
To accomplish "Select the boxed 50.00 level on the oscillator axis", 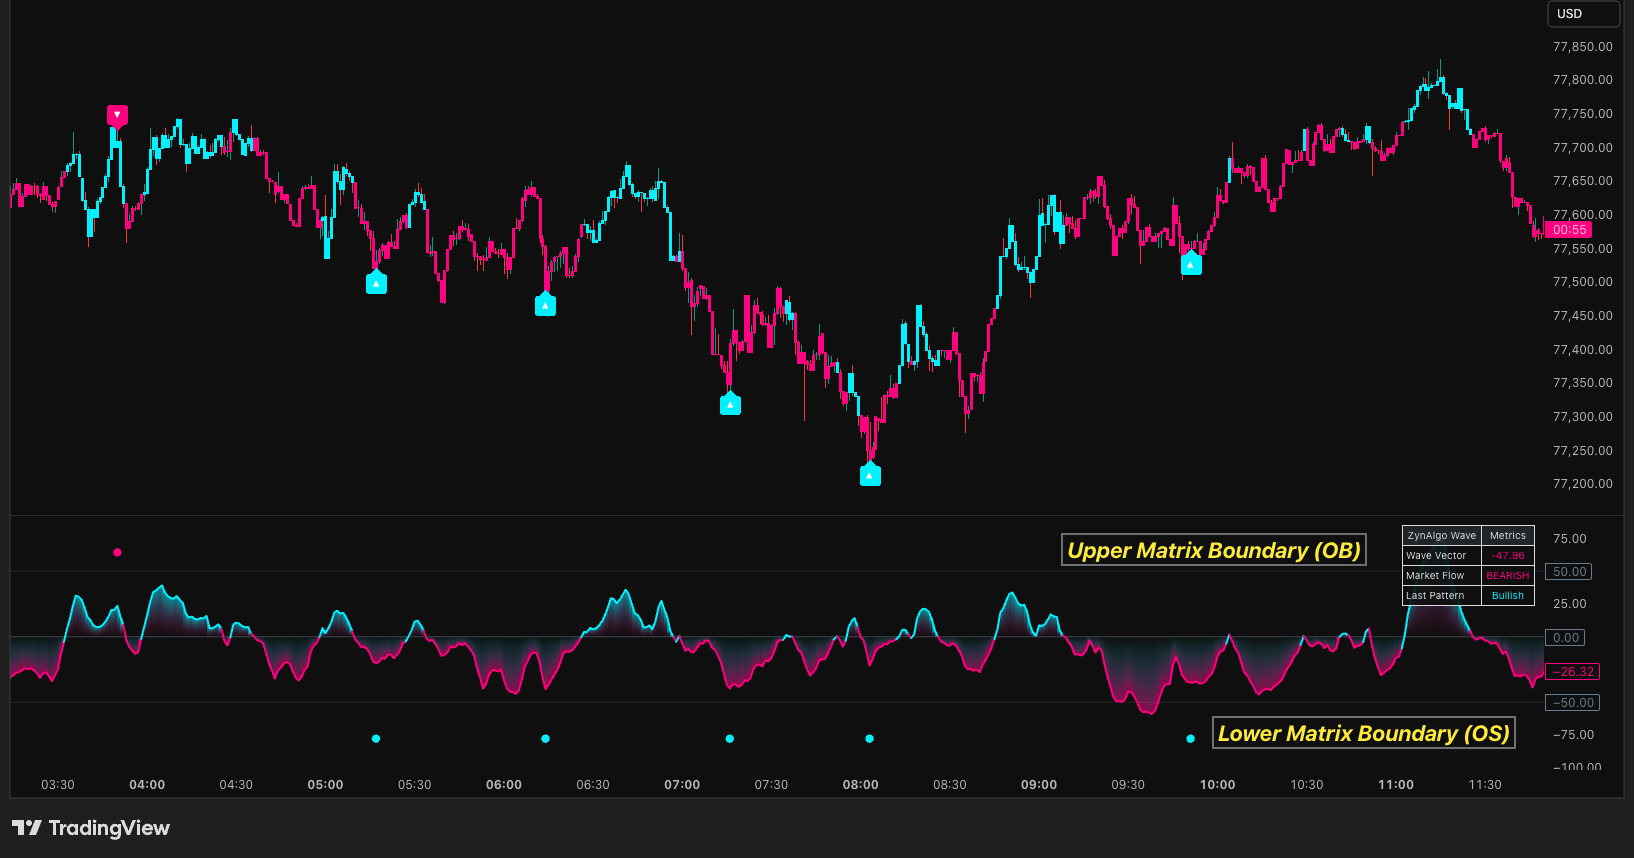I will click(x=1569, y=572).
